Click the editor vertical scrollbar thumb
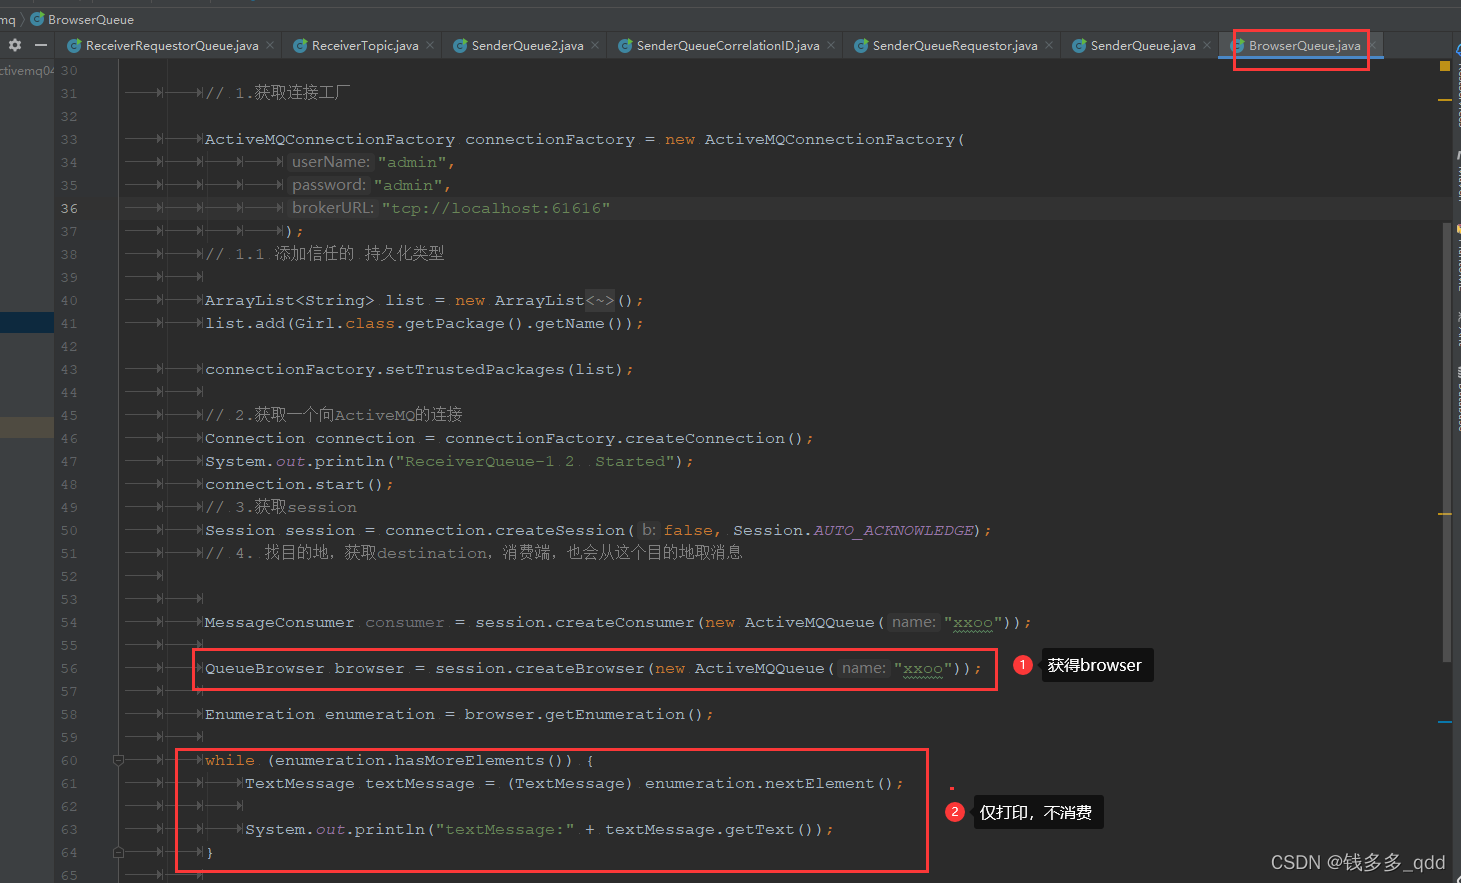This screenshot has height=883, width=1461. point(1446,440)
